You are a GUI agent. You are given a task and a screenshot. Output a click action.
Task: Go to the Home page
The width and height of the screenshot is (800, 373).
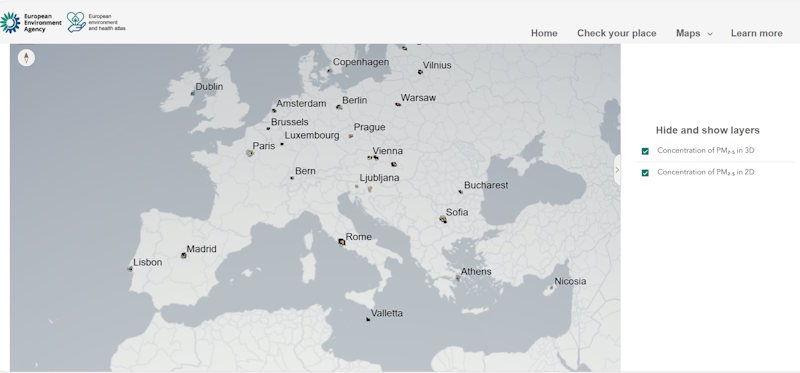(x=544, y=33)
